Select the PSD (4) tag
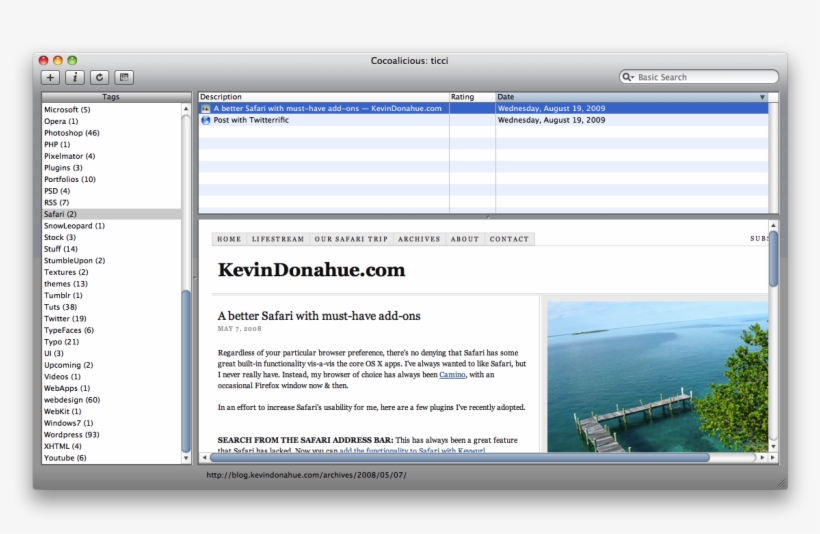Screen dimensions: 820x534 pyautogui.click(x=111, y=191)
